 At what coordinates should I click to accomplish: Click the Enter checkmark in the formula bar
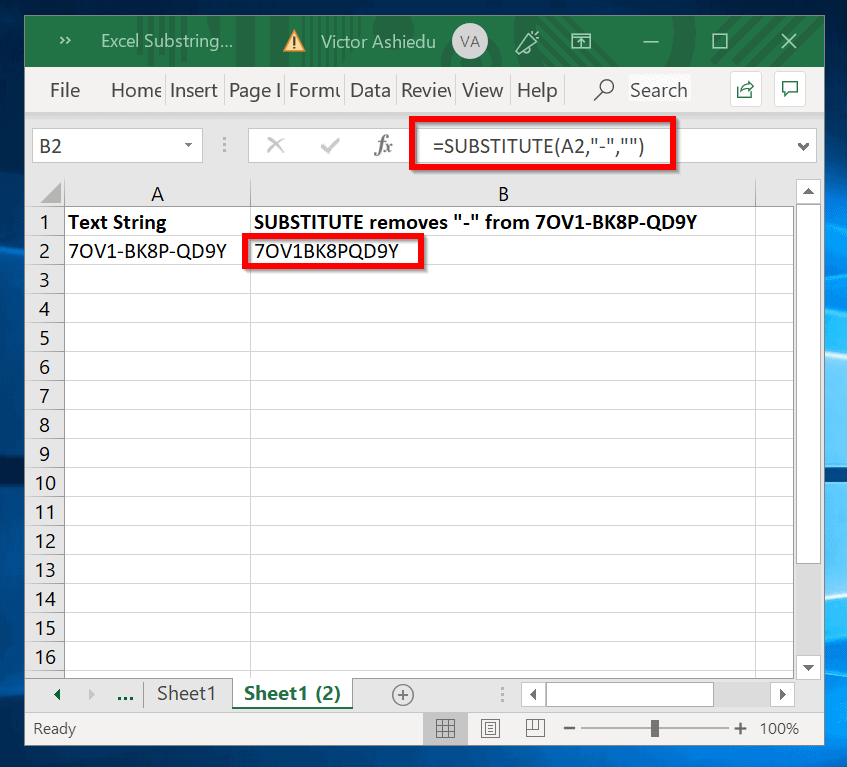pos(329,145)
